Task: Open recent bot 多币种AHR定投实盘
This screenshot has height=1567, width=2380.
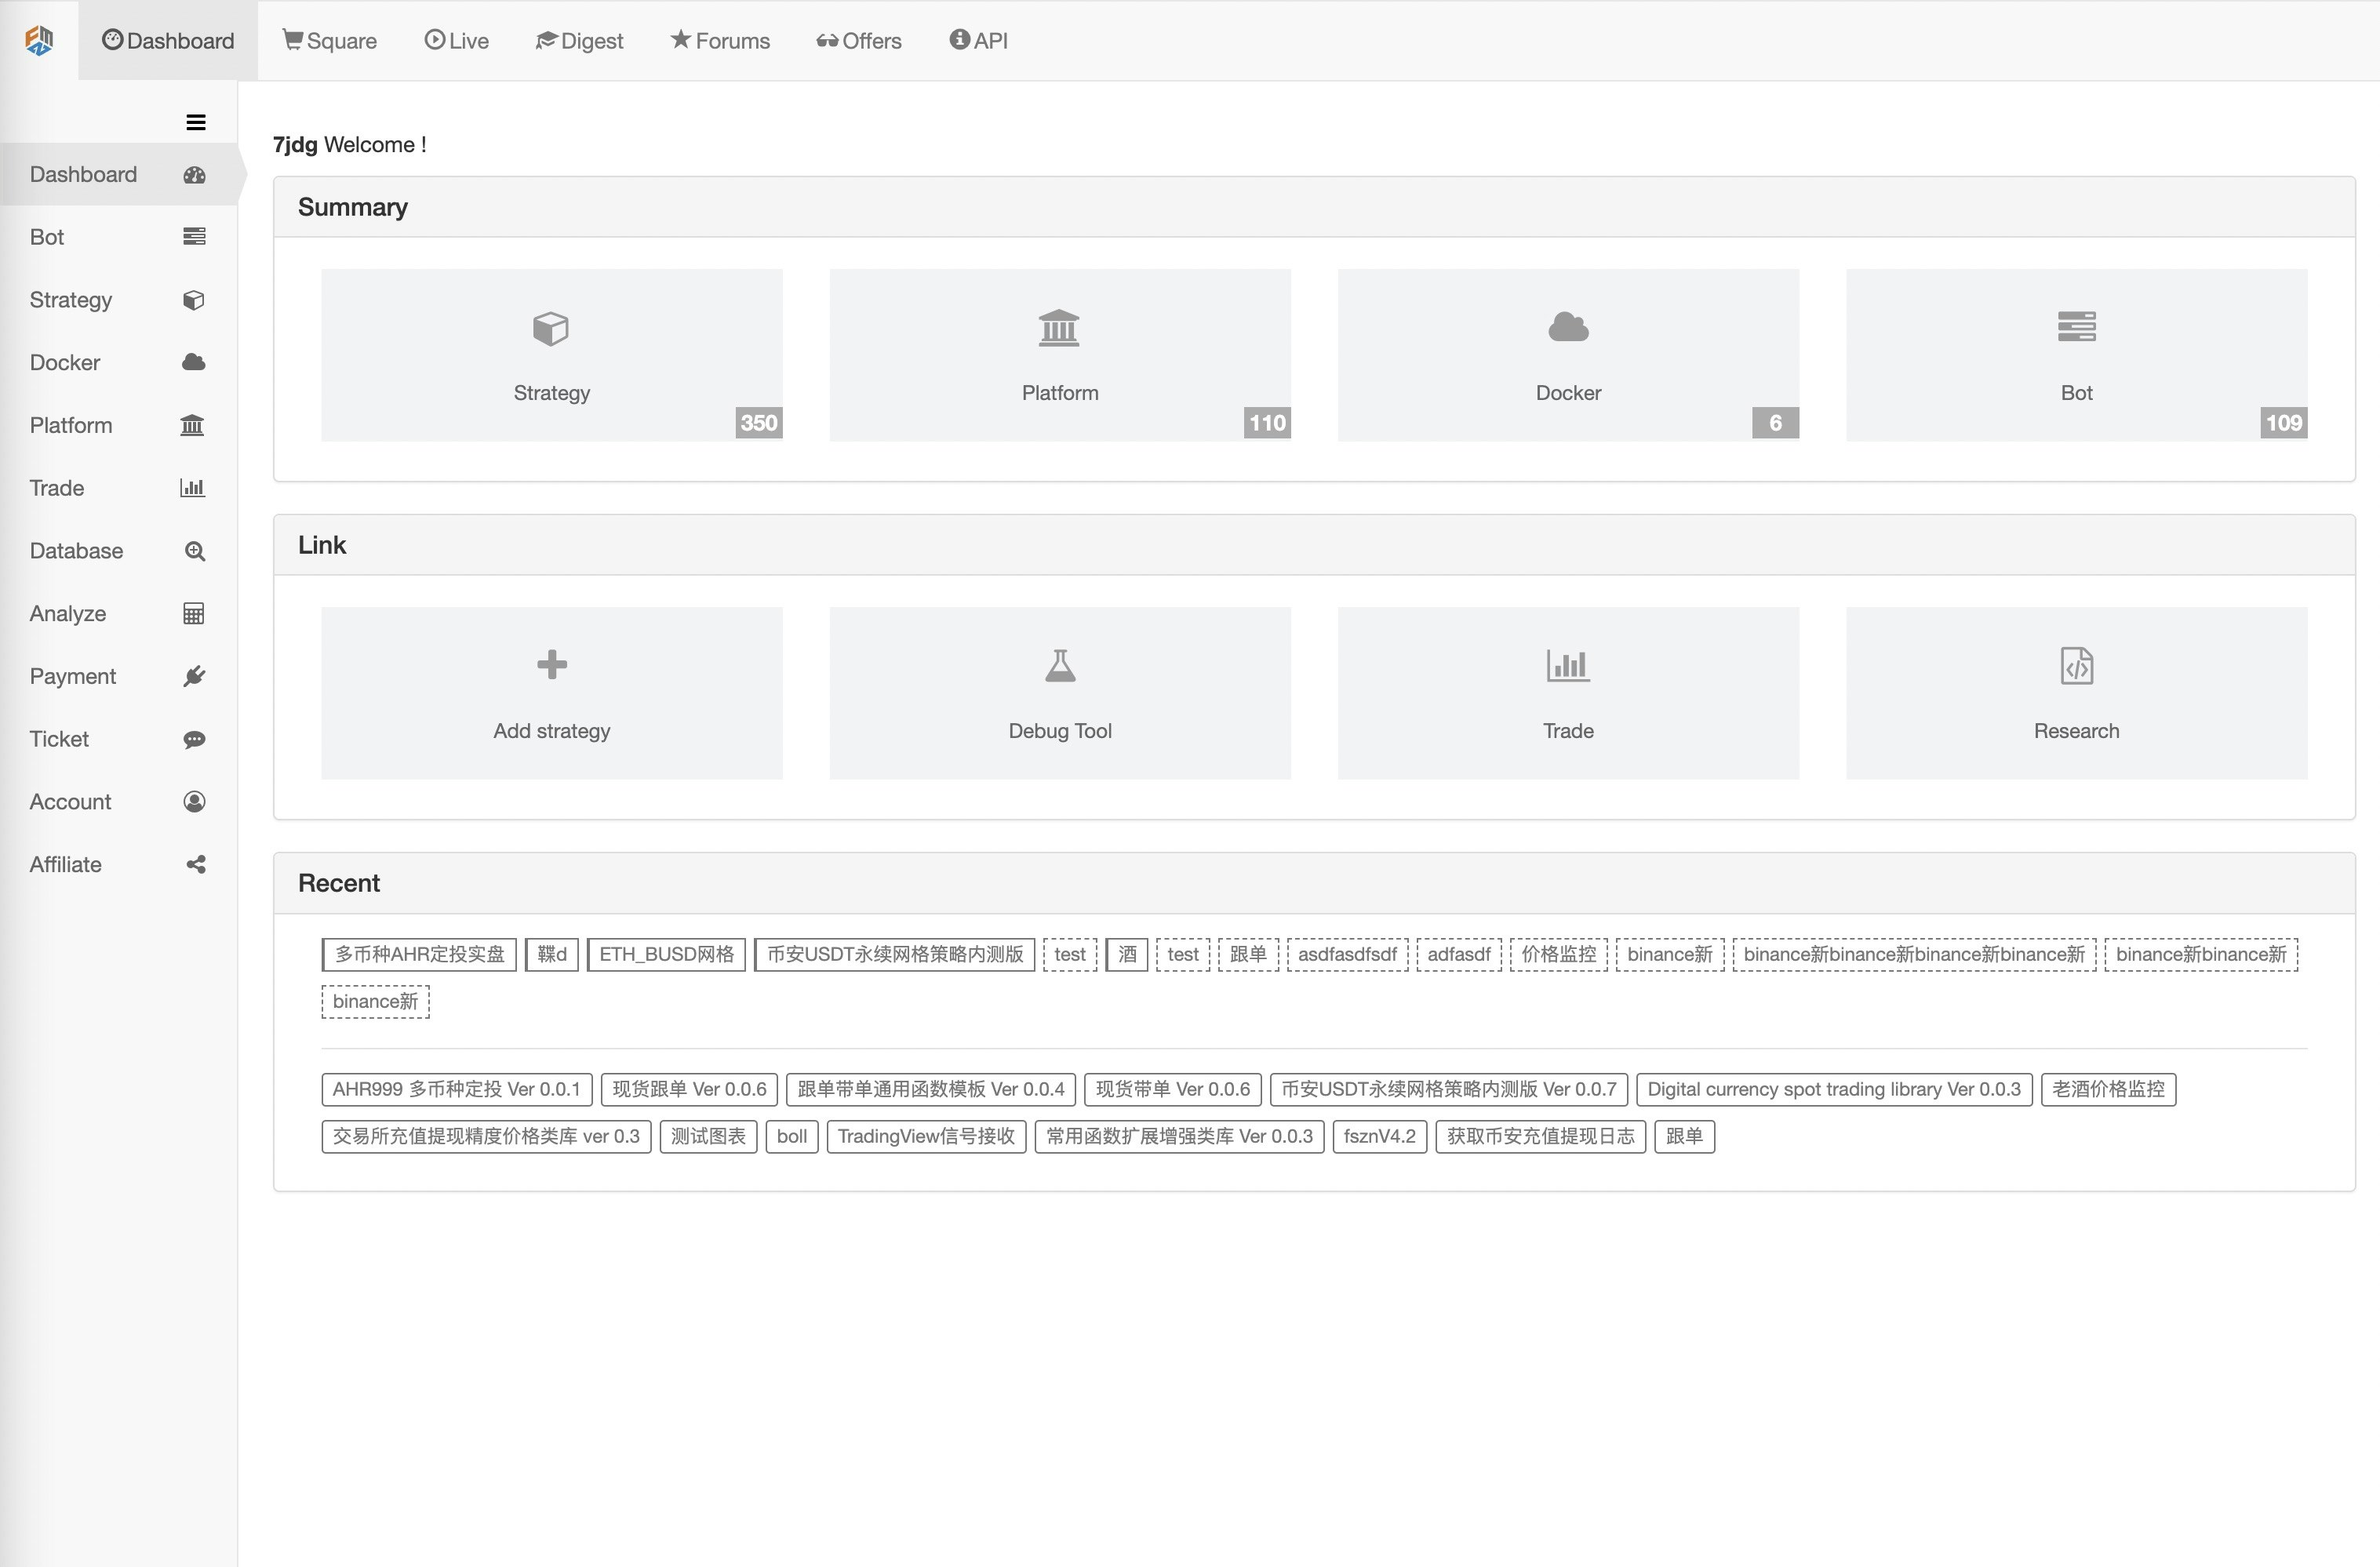Action: (x=419, y=955)
